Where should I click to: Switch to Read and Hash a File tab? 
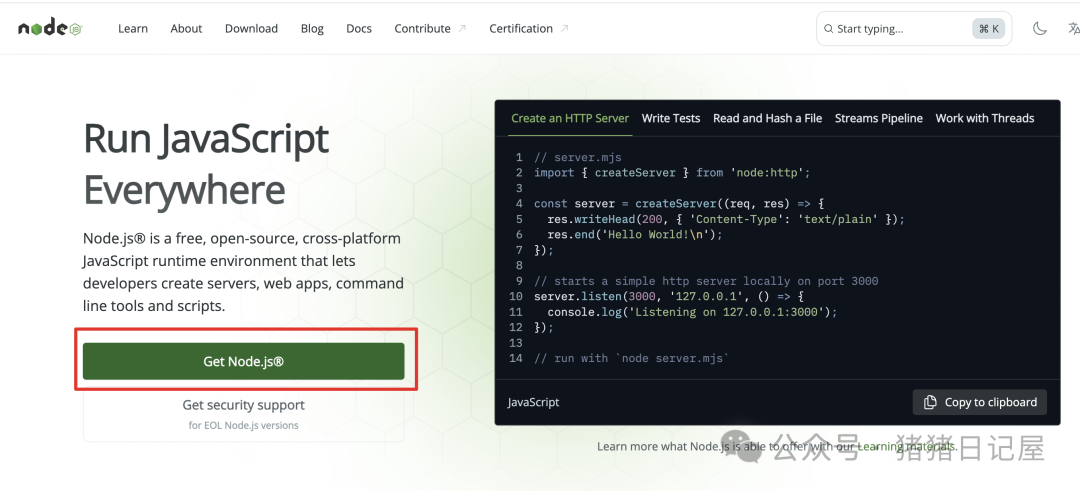coord(767,118)
